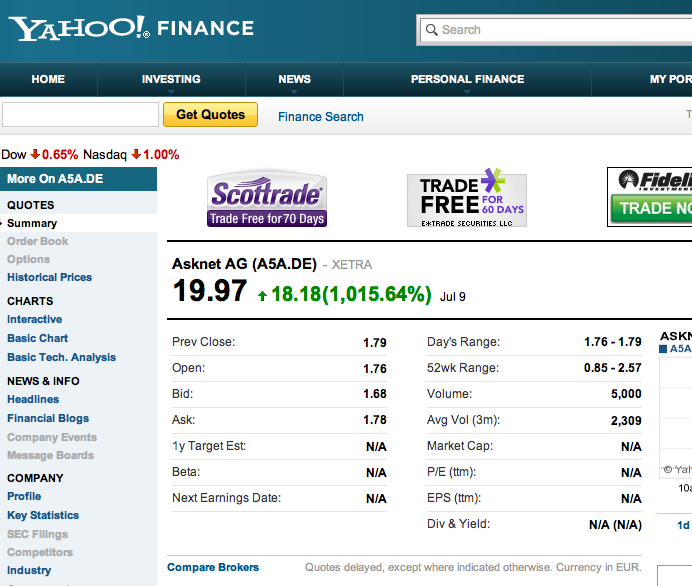The width and height of the screenshot is (692, 586).
Task: Click the ticker symbol input field
Action: (x=80, y=115)
